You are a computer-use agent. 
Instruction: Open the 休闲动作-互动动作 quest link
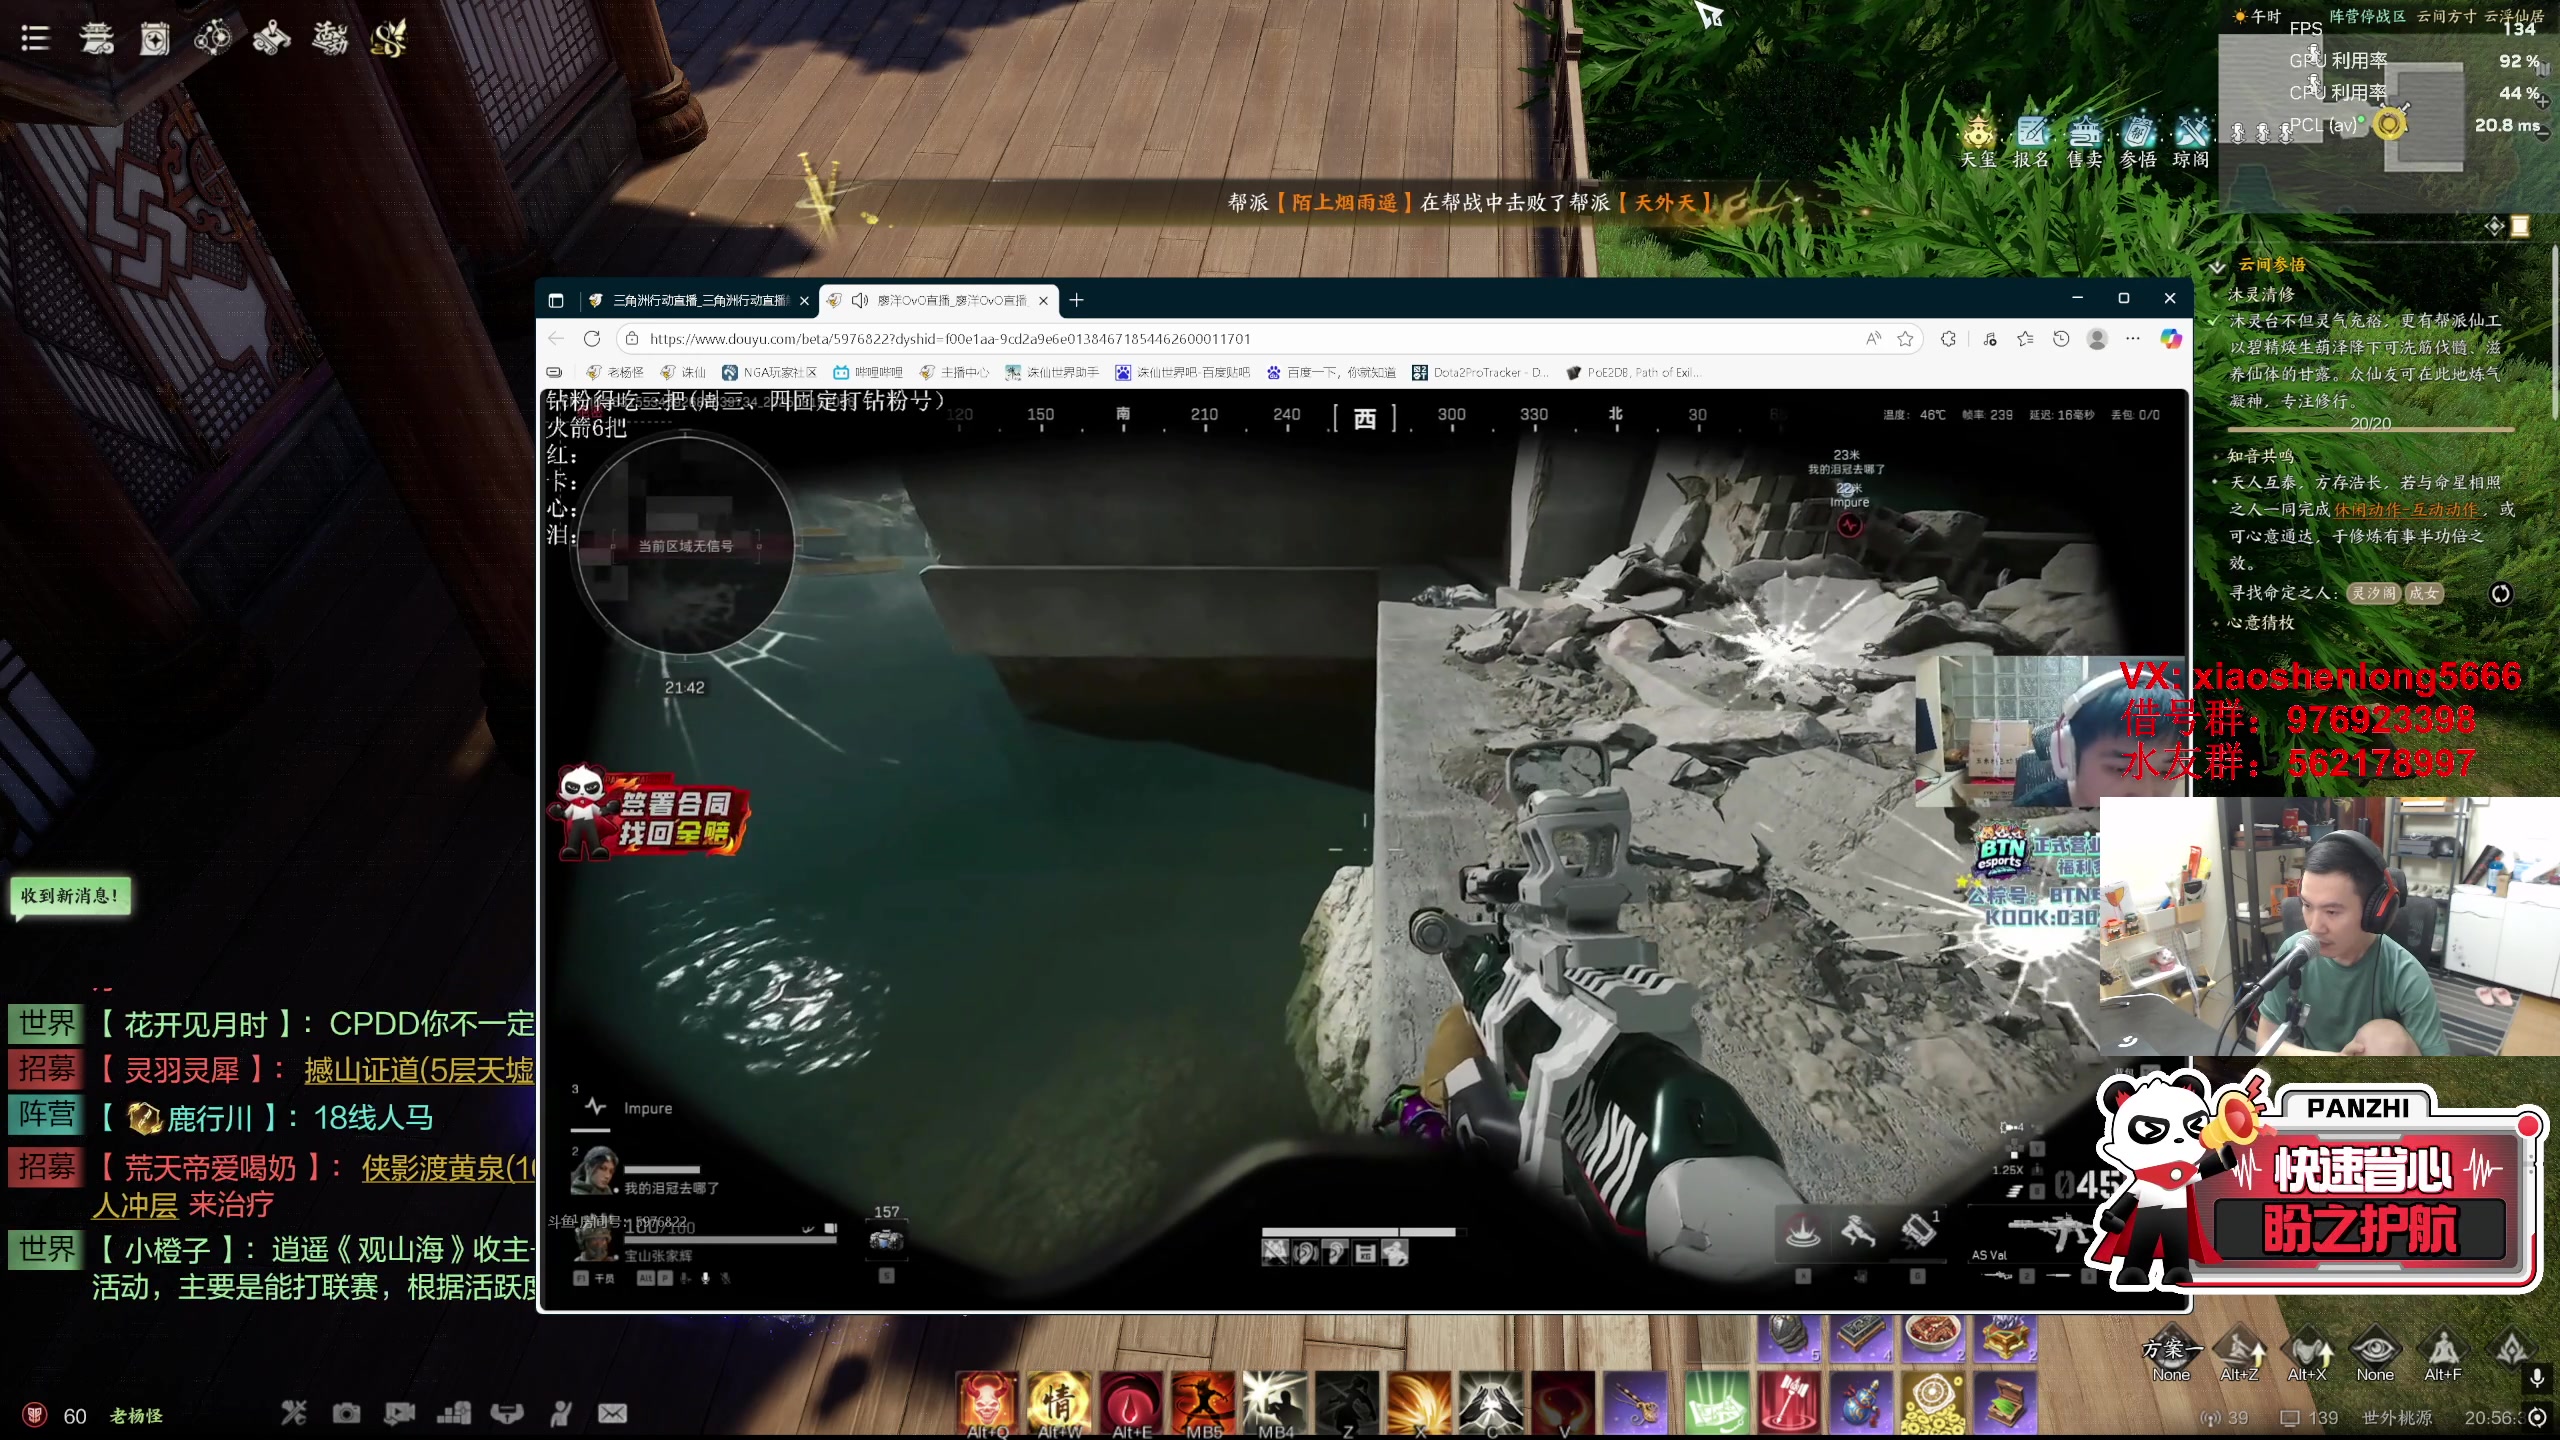click(x=2406, y=510)
